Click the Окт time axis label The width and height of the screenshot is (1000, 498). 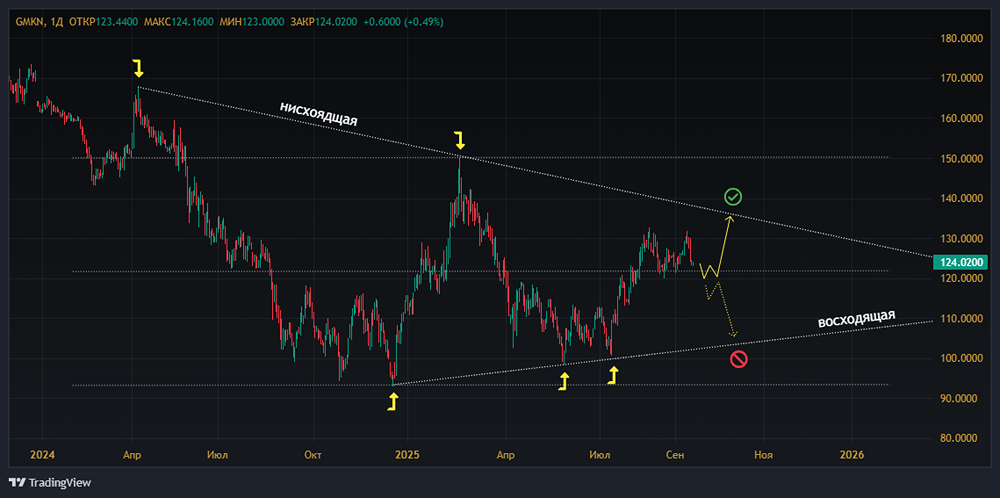(313, 455)
